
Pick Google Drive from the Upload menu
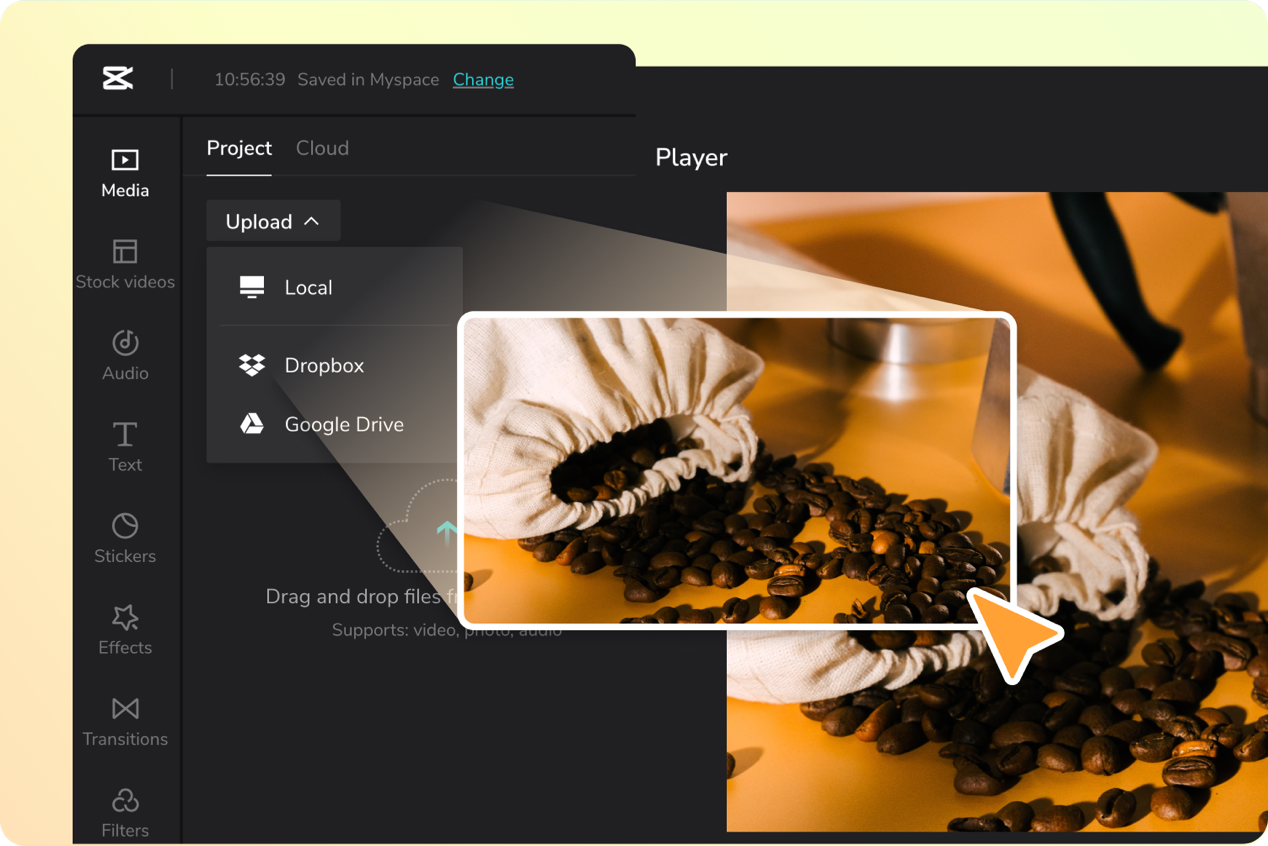[x=344, y=425]
